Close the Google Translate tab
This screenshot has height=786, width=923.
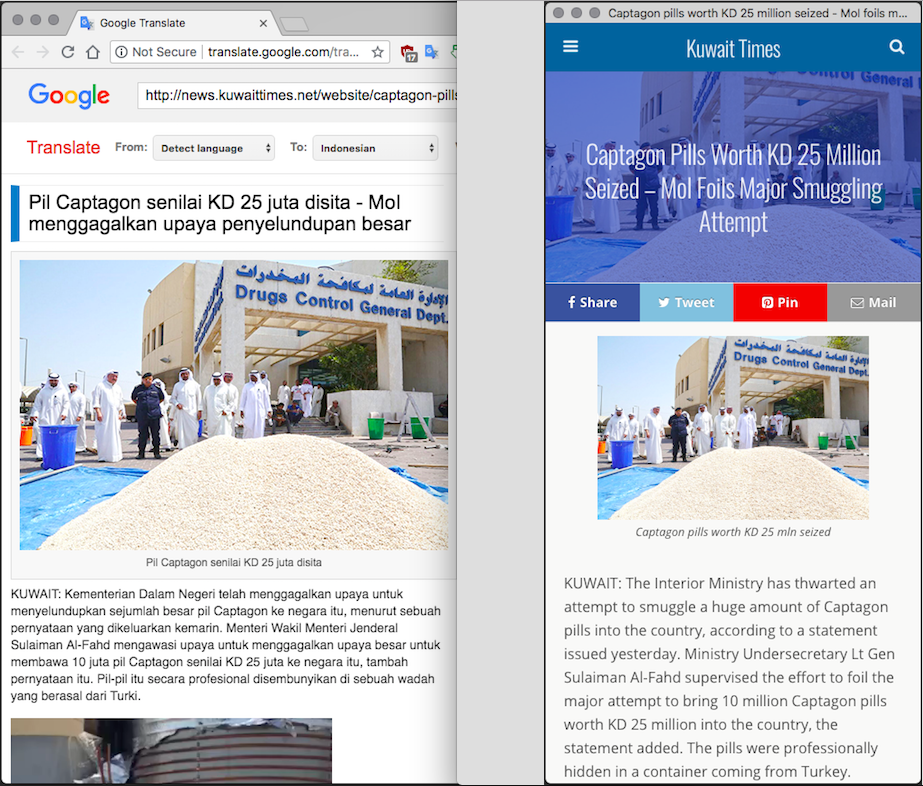(264, 23)
